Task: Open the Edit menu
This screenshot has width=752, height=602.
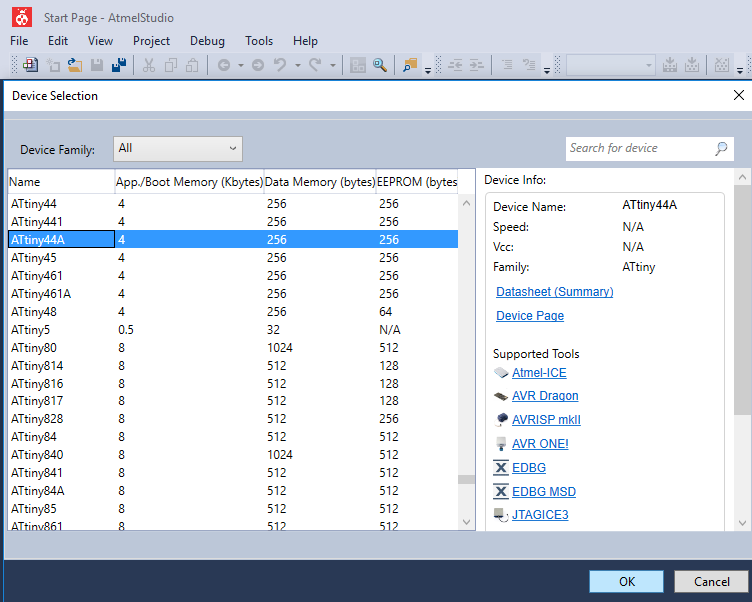Action: [58, 41]
